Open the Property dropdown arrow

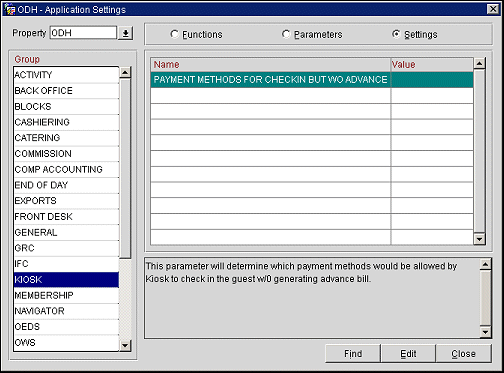(126, 33)
